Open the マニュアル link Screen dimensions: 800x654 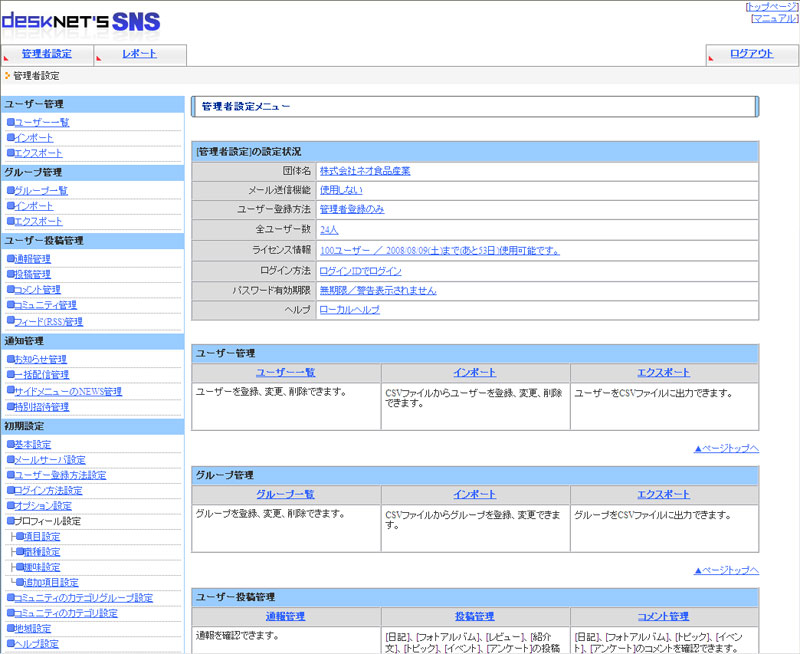[x=774, y=18]
